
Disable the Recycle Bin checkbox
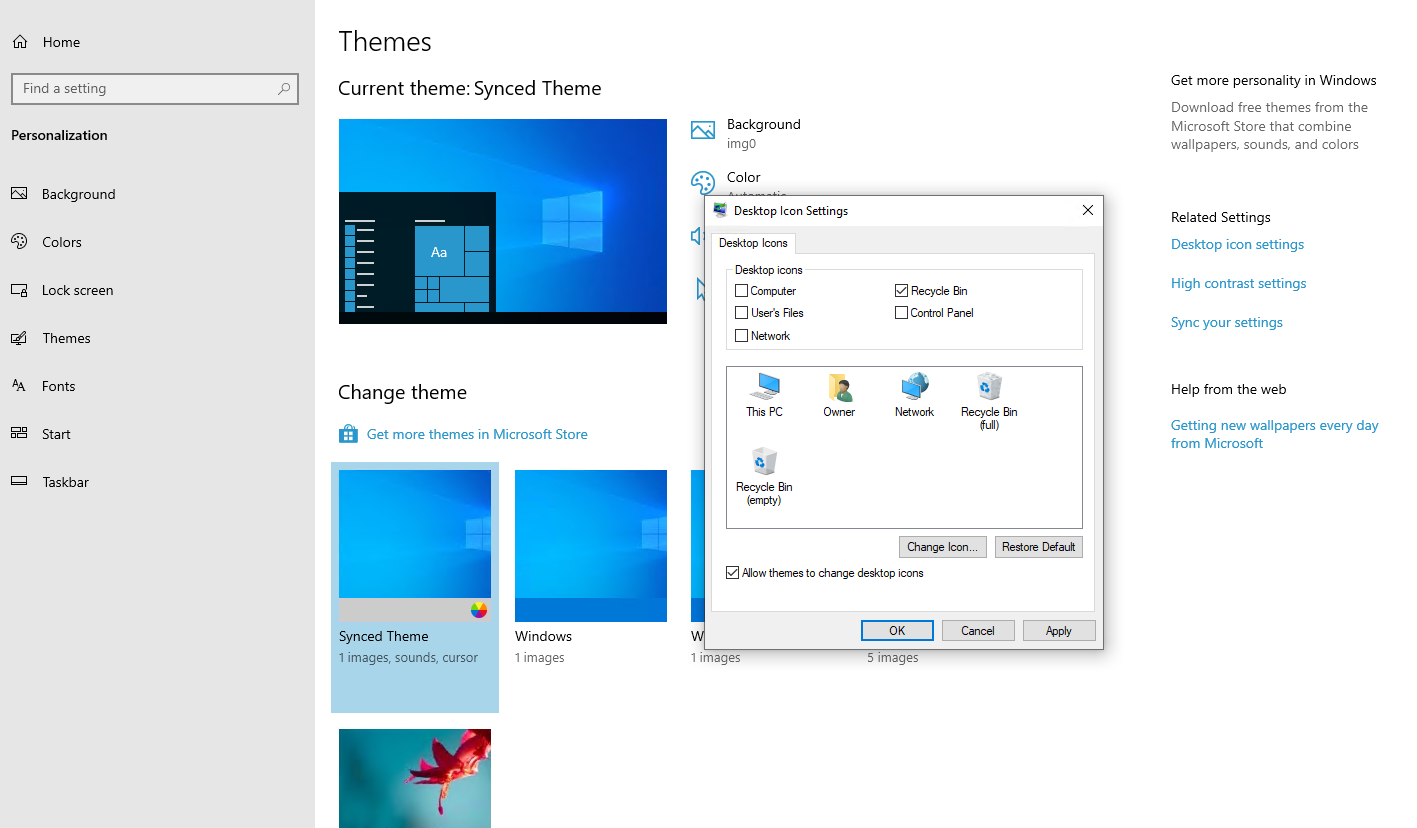(x=901, y=290)
